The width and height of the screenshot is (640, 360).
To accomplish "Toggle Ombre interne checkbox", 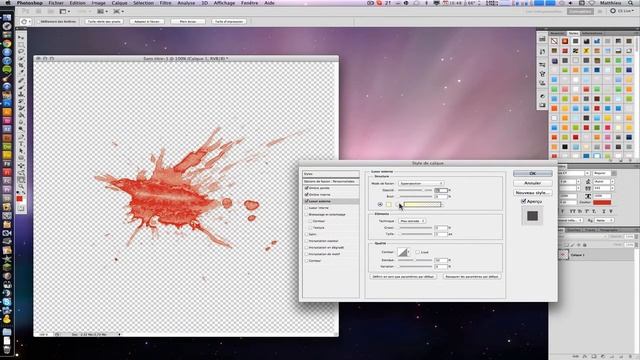I will click(307, 195).
